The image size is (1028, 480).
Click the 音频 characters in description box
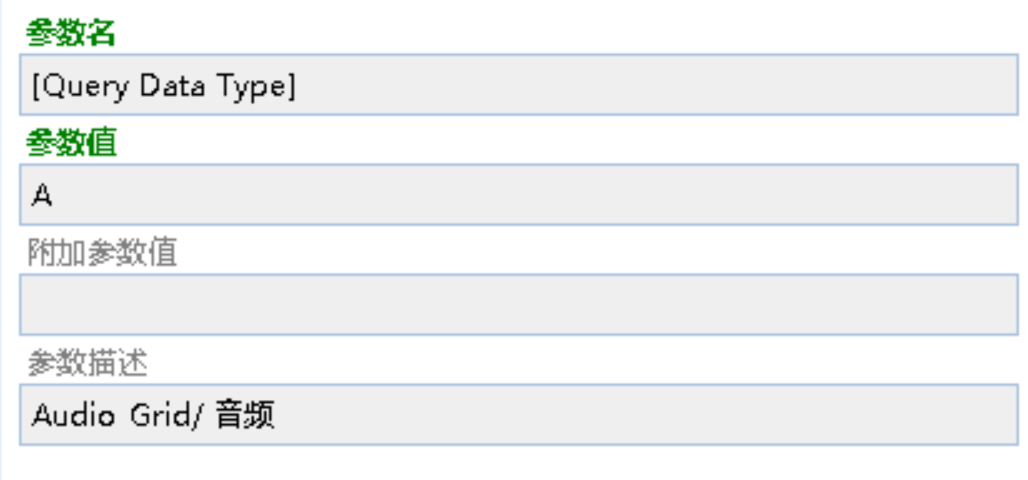(245, 415)
